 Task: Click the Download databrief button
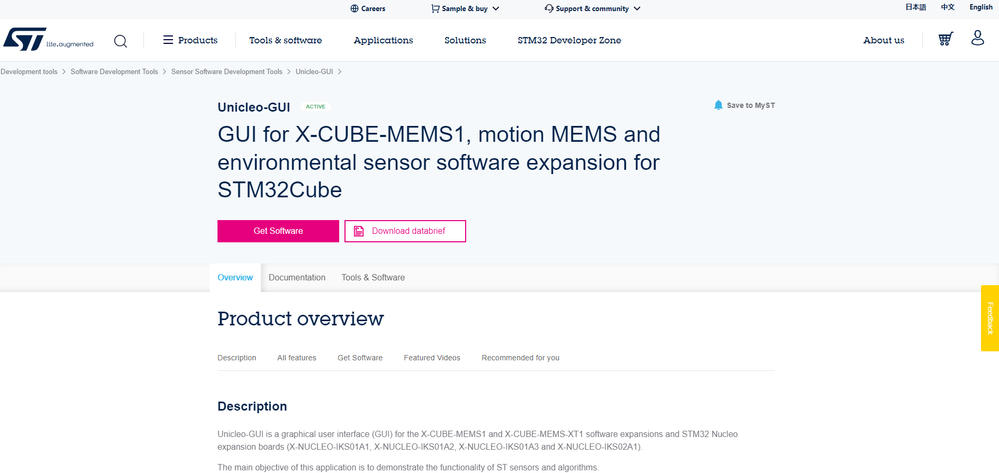tap(405, 231)
